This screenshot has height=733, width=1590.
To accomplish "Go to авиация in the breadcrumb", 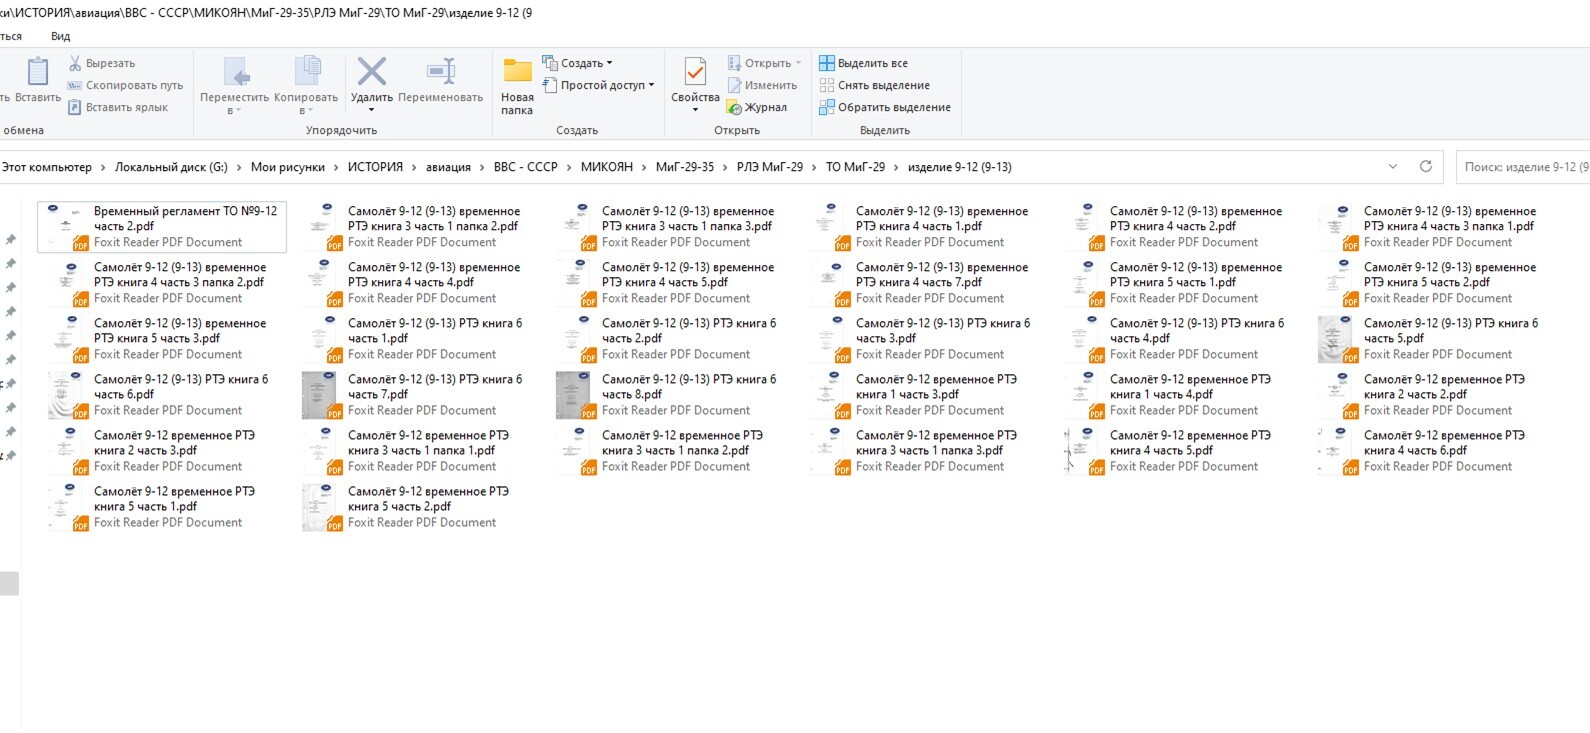I will [448, 167].
